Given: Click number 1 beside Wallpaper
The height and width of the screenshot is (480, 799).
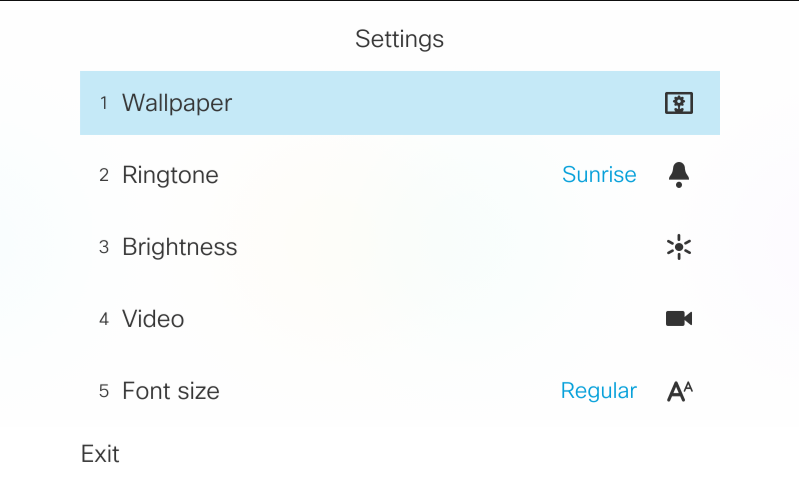Looking at the screenshot, I should coord(104,103).
